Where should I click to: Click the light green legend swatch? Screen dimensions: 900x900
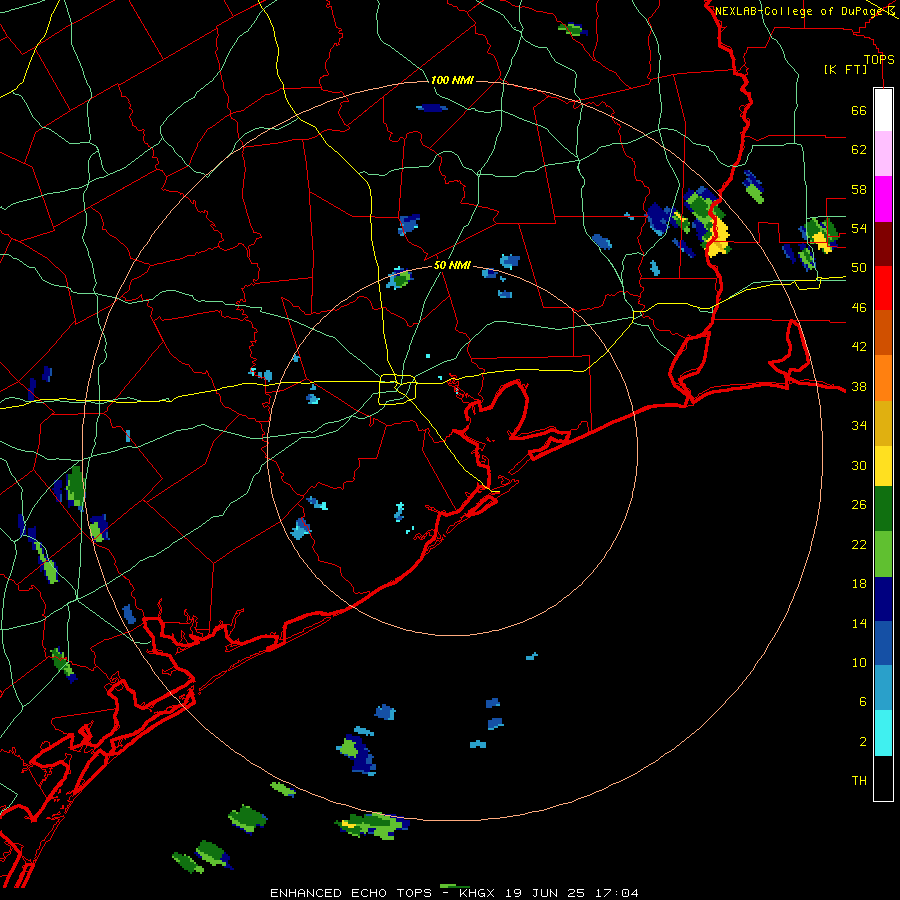(x=883, y=554)
